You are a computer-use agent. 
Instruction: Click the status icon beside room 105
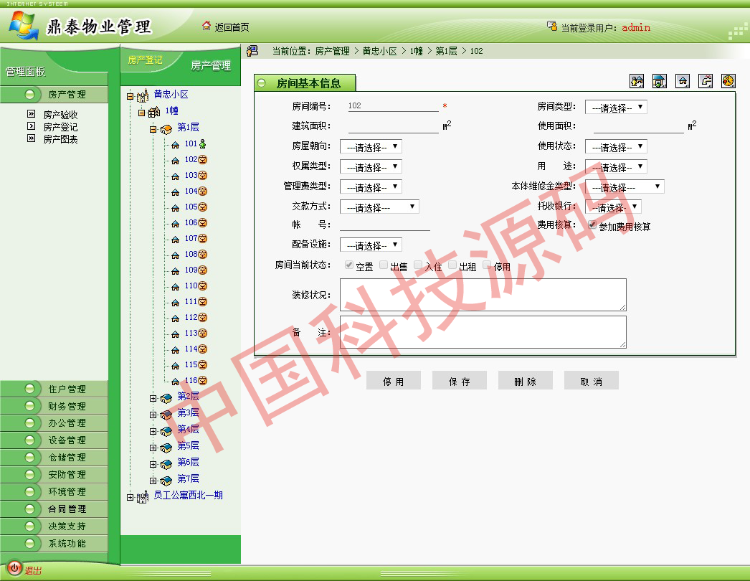[x=203, y=207]
